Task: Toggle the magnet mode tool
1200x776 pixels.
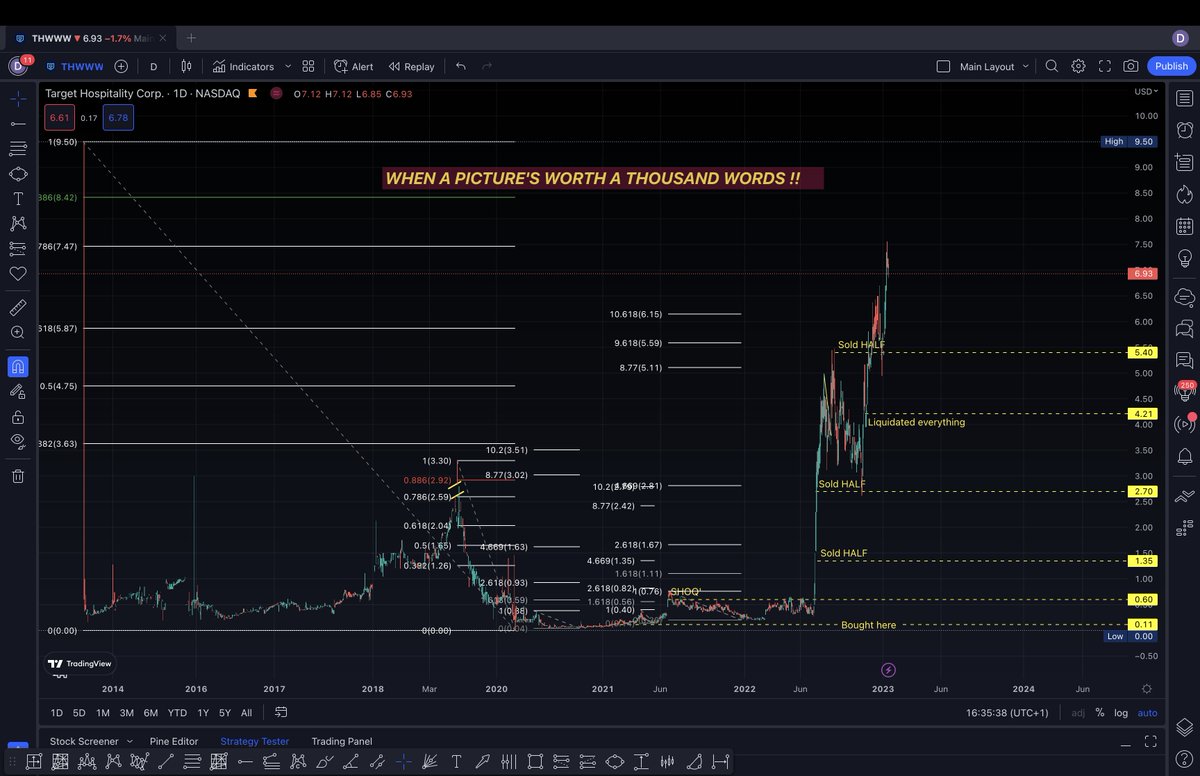Action: [x=17, y=366]
